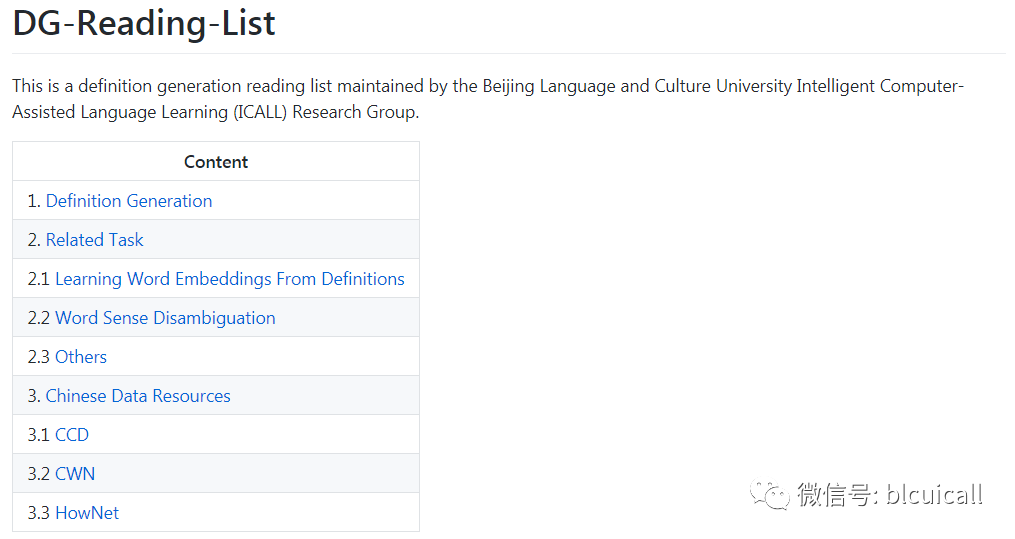Open the Definition Generation link
The image size is (1015, 539).
129,201
